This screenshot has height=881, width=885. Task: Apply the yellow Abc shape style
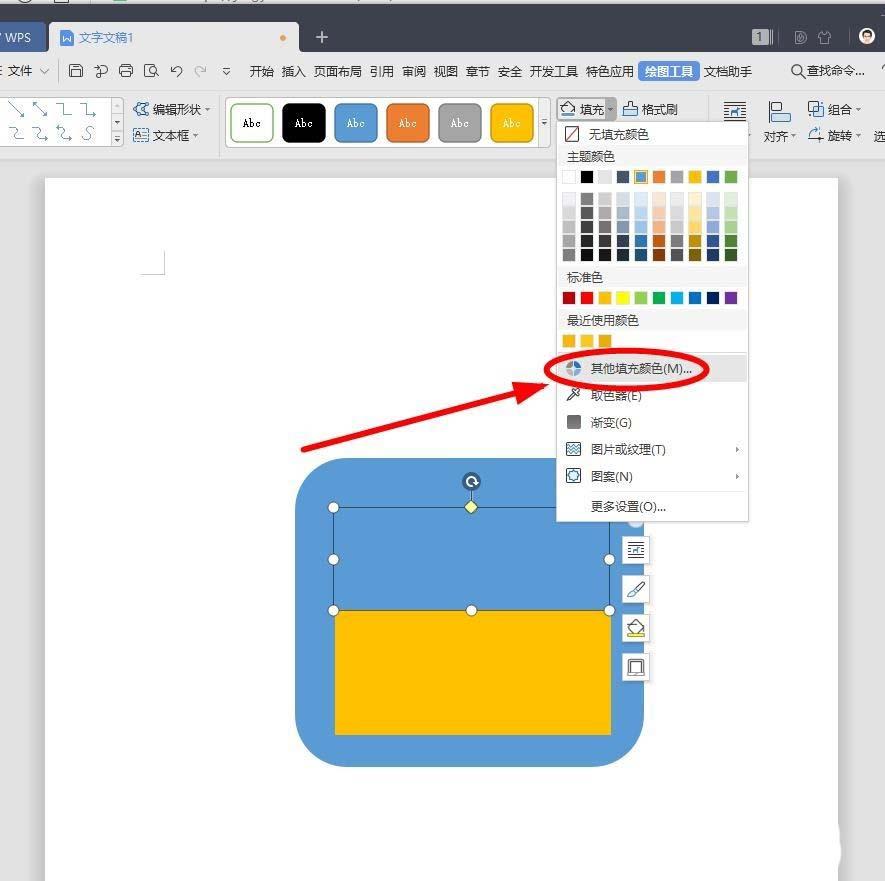(x=511, y=122)
